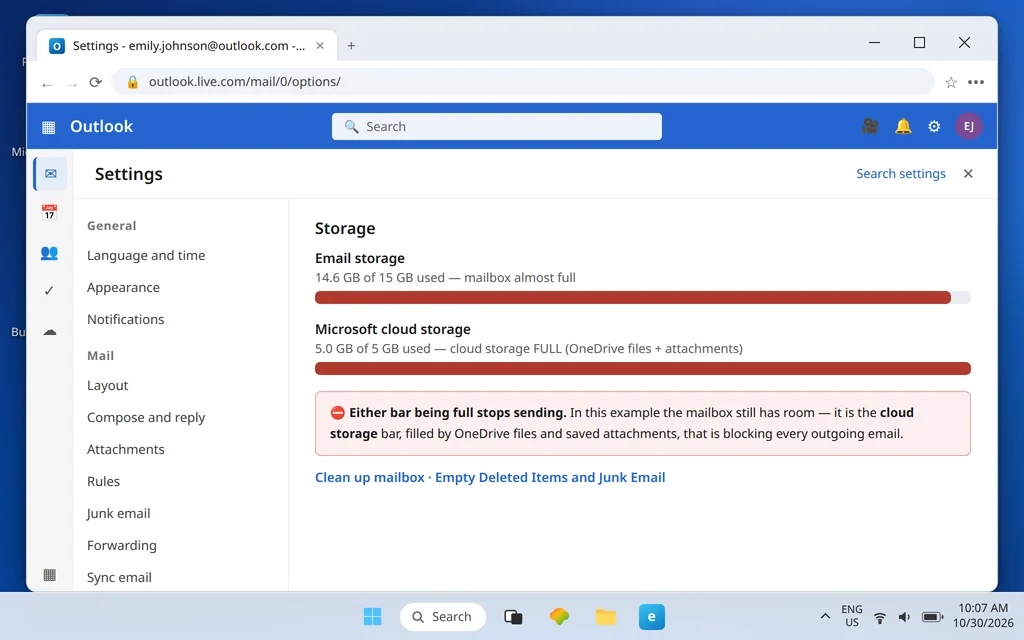Open Appearance settings
Viewport: 1024px width, 640px height.
123,287
